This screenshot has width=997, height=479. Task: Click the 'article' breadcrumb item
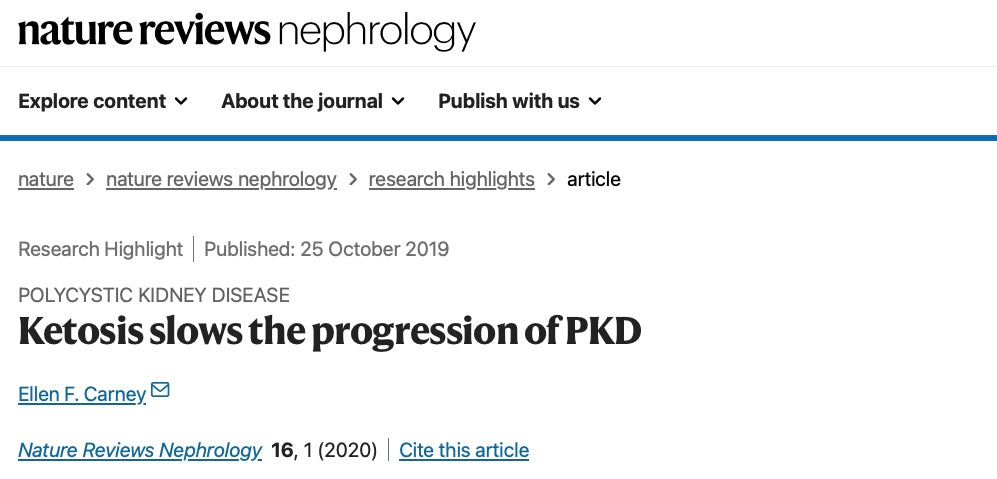click(594, 180)
